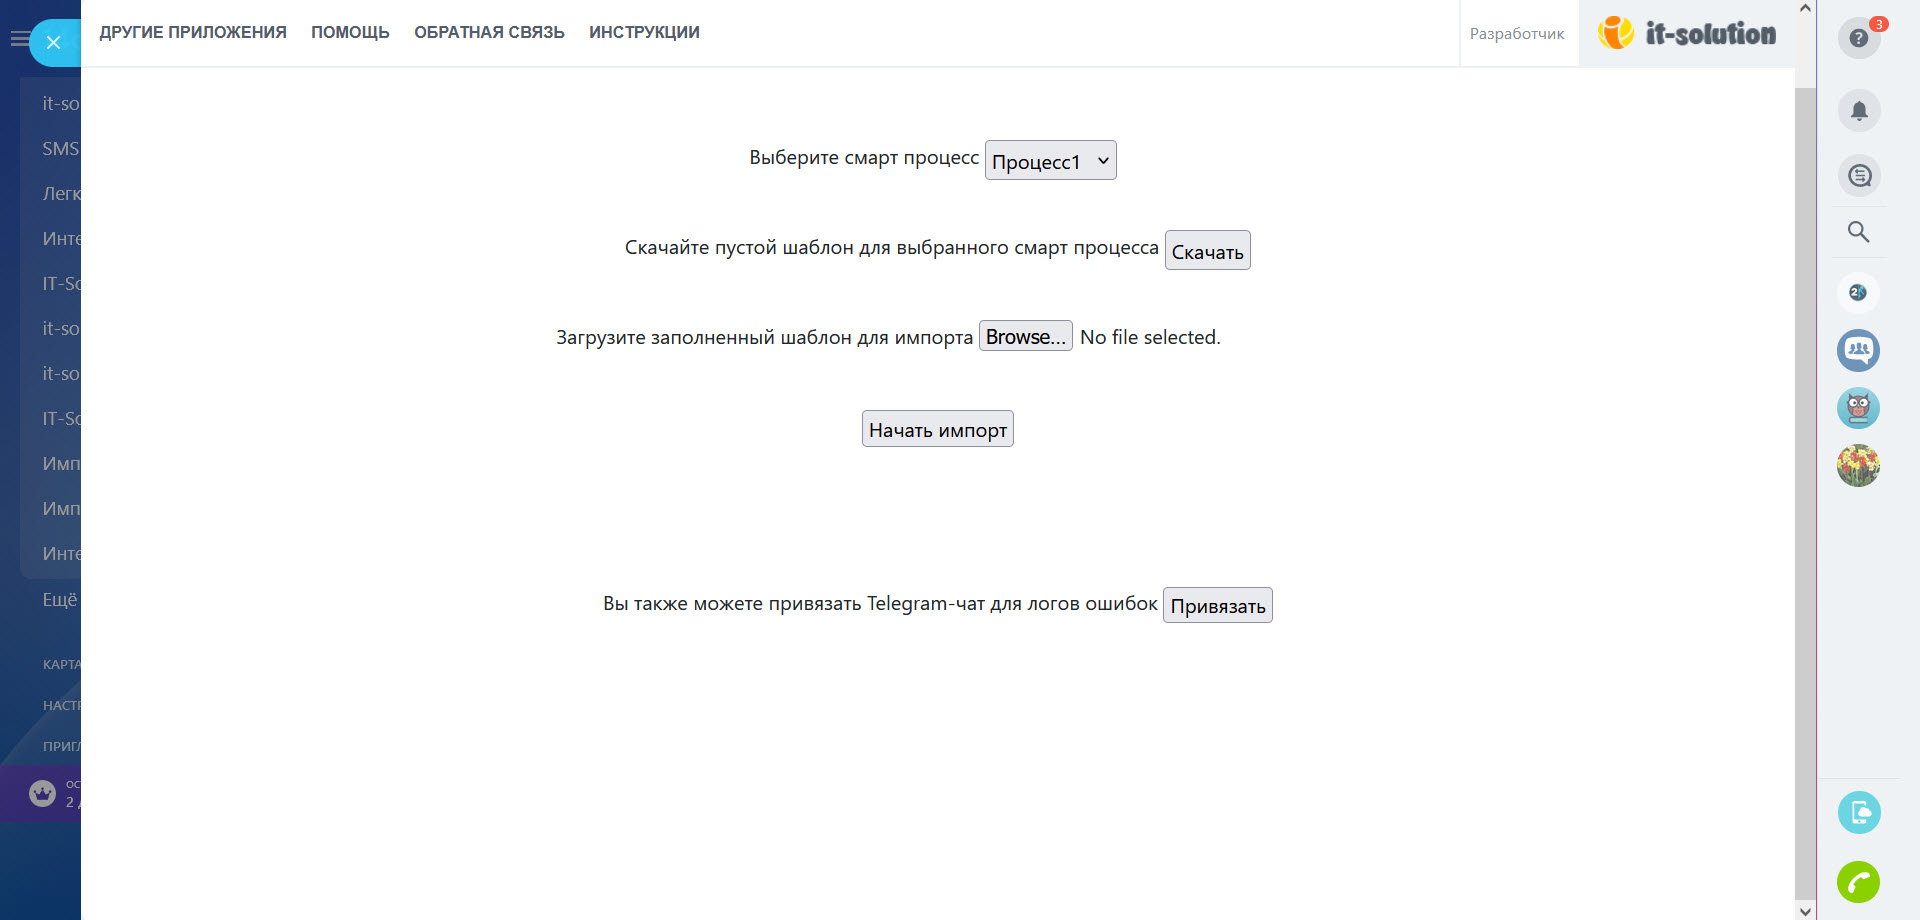Image resolution: width=1920 pixels, height=920 pixels.
Task: Click the Привязать Telegram button
Action: point(1218,605)
